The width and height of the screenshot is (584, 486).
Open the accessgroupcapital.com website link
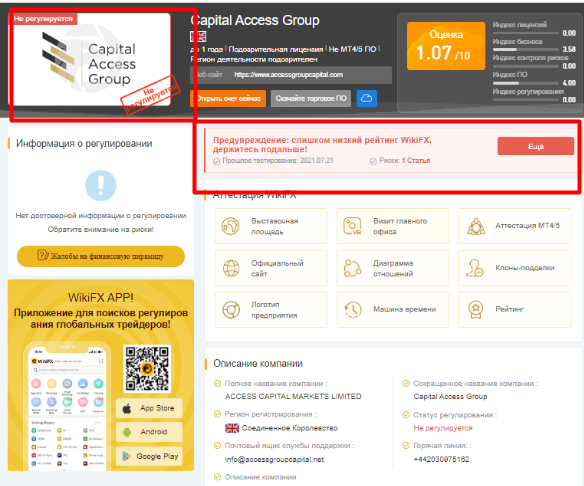pos(289,75)
